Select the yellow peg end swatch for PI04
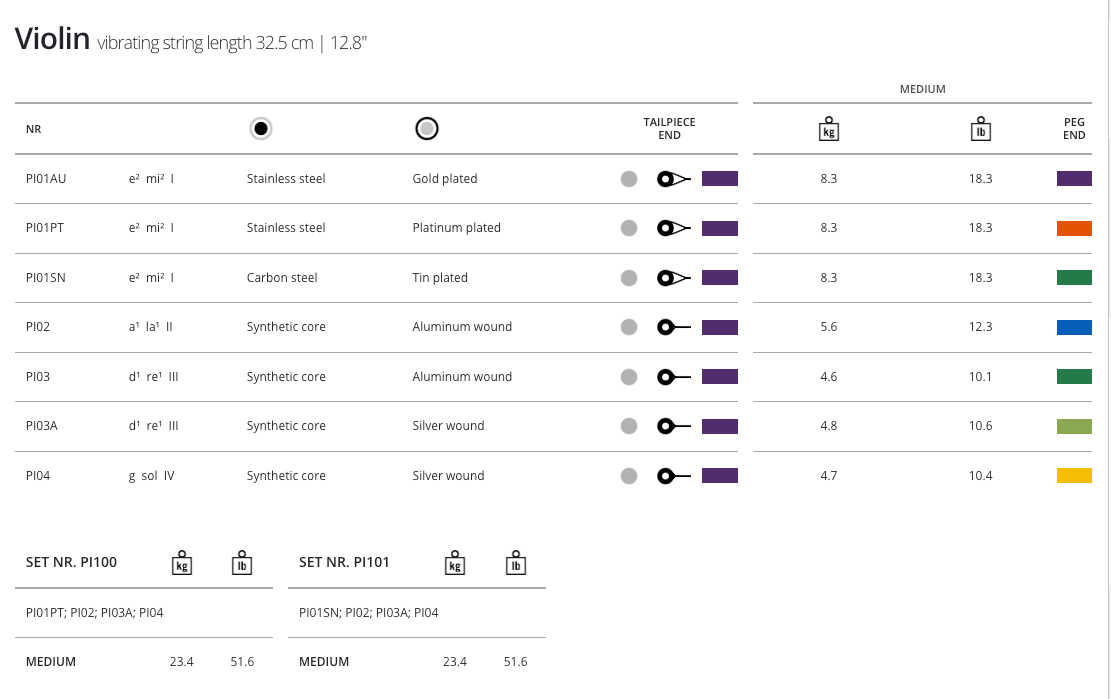This screenshot has height=699, width=1111. (x=1074, y=476)
